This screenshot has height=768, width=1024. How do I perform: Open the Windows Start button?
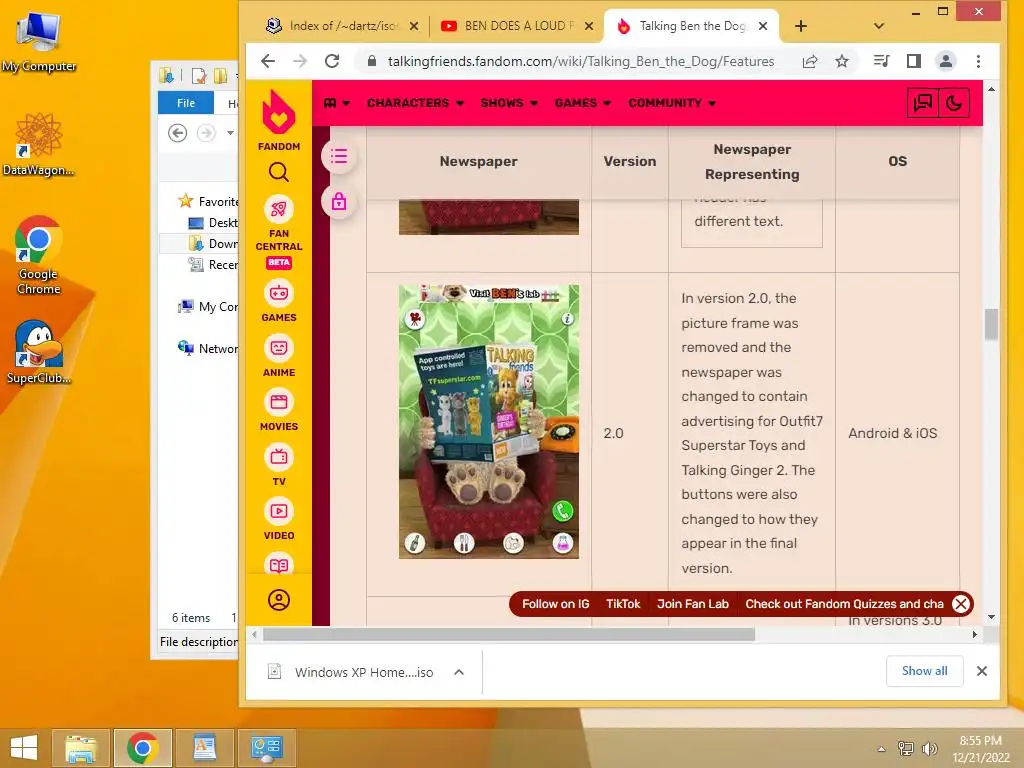coord(24,748)
